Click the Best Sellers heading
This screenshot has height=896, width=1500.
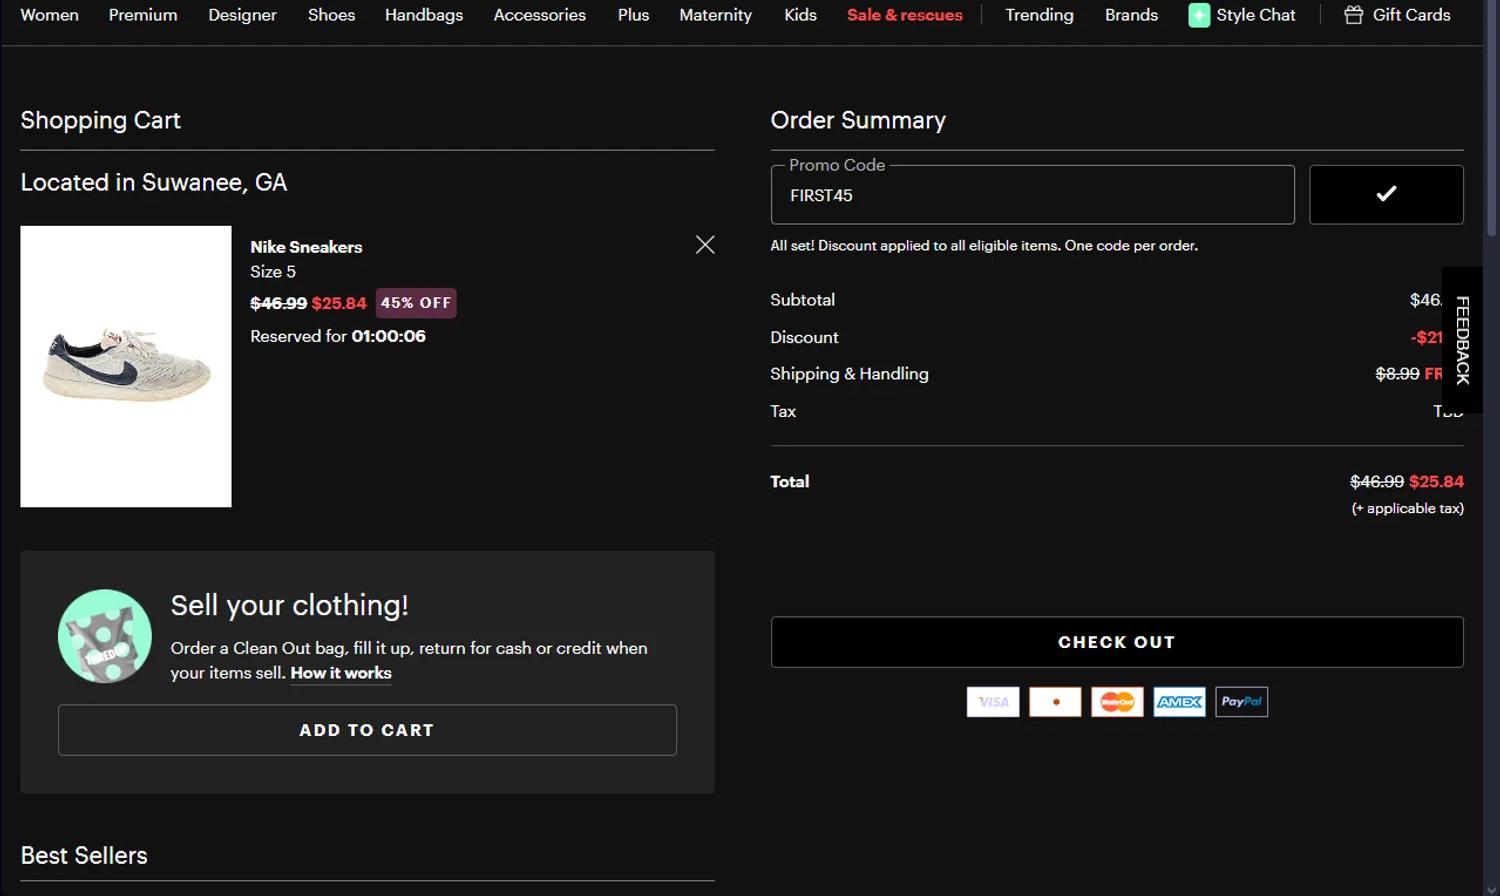coord(84,855)
